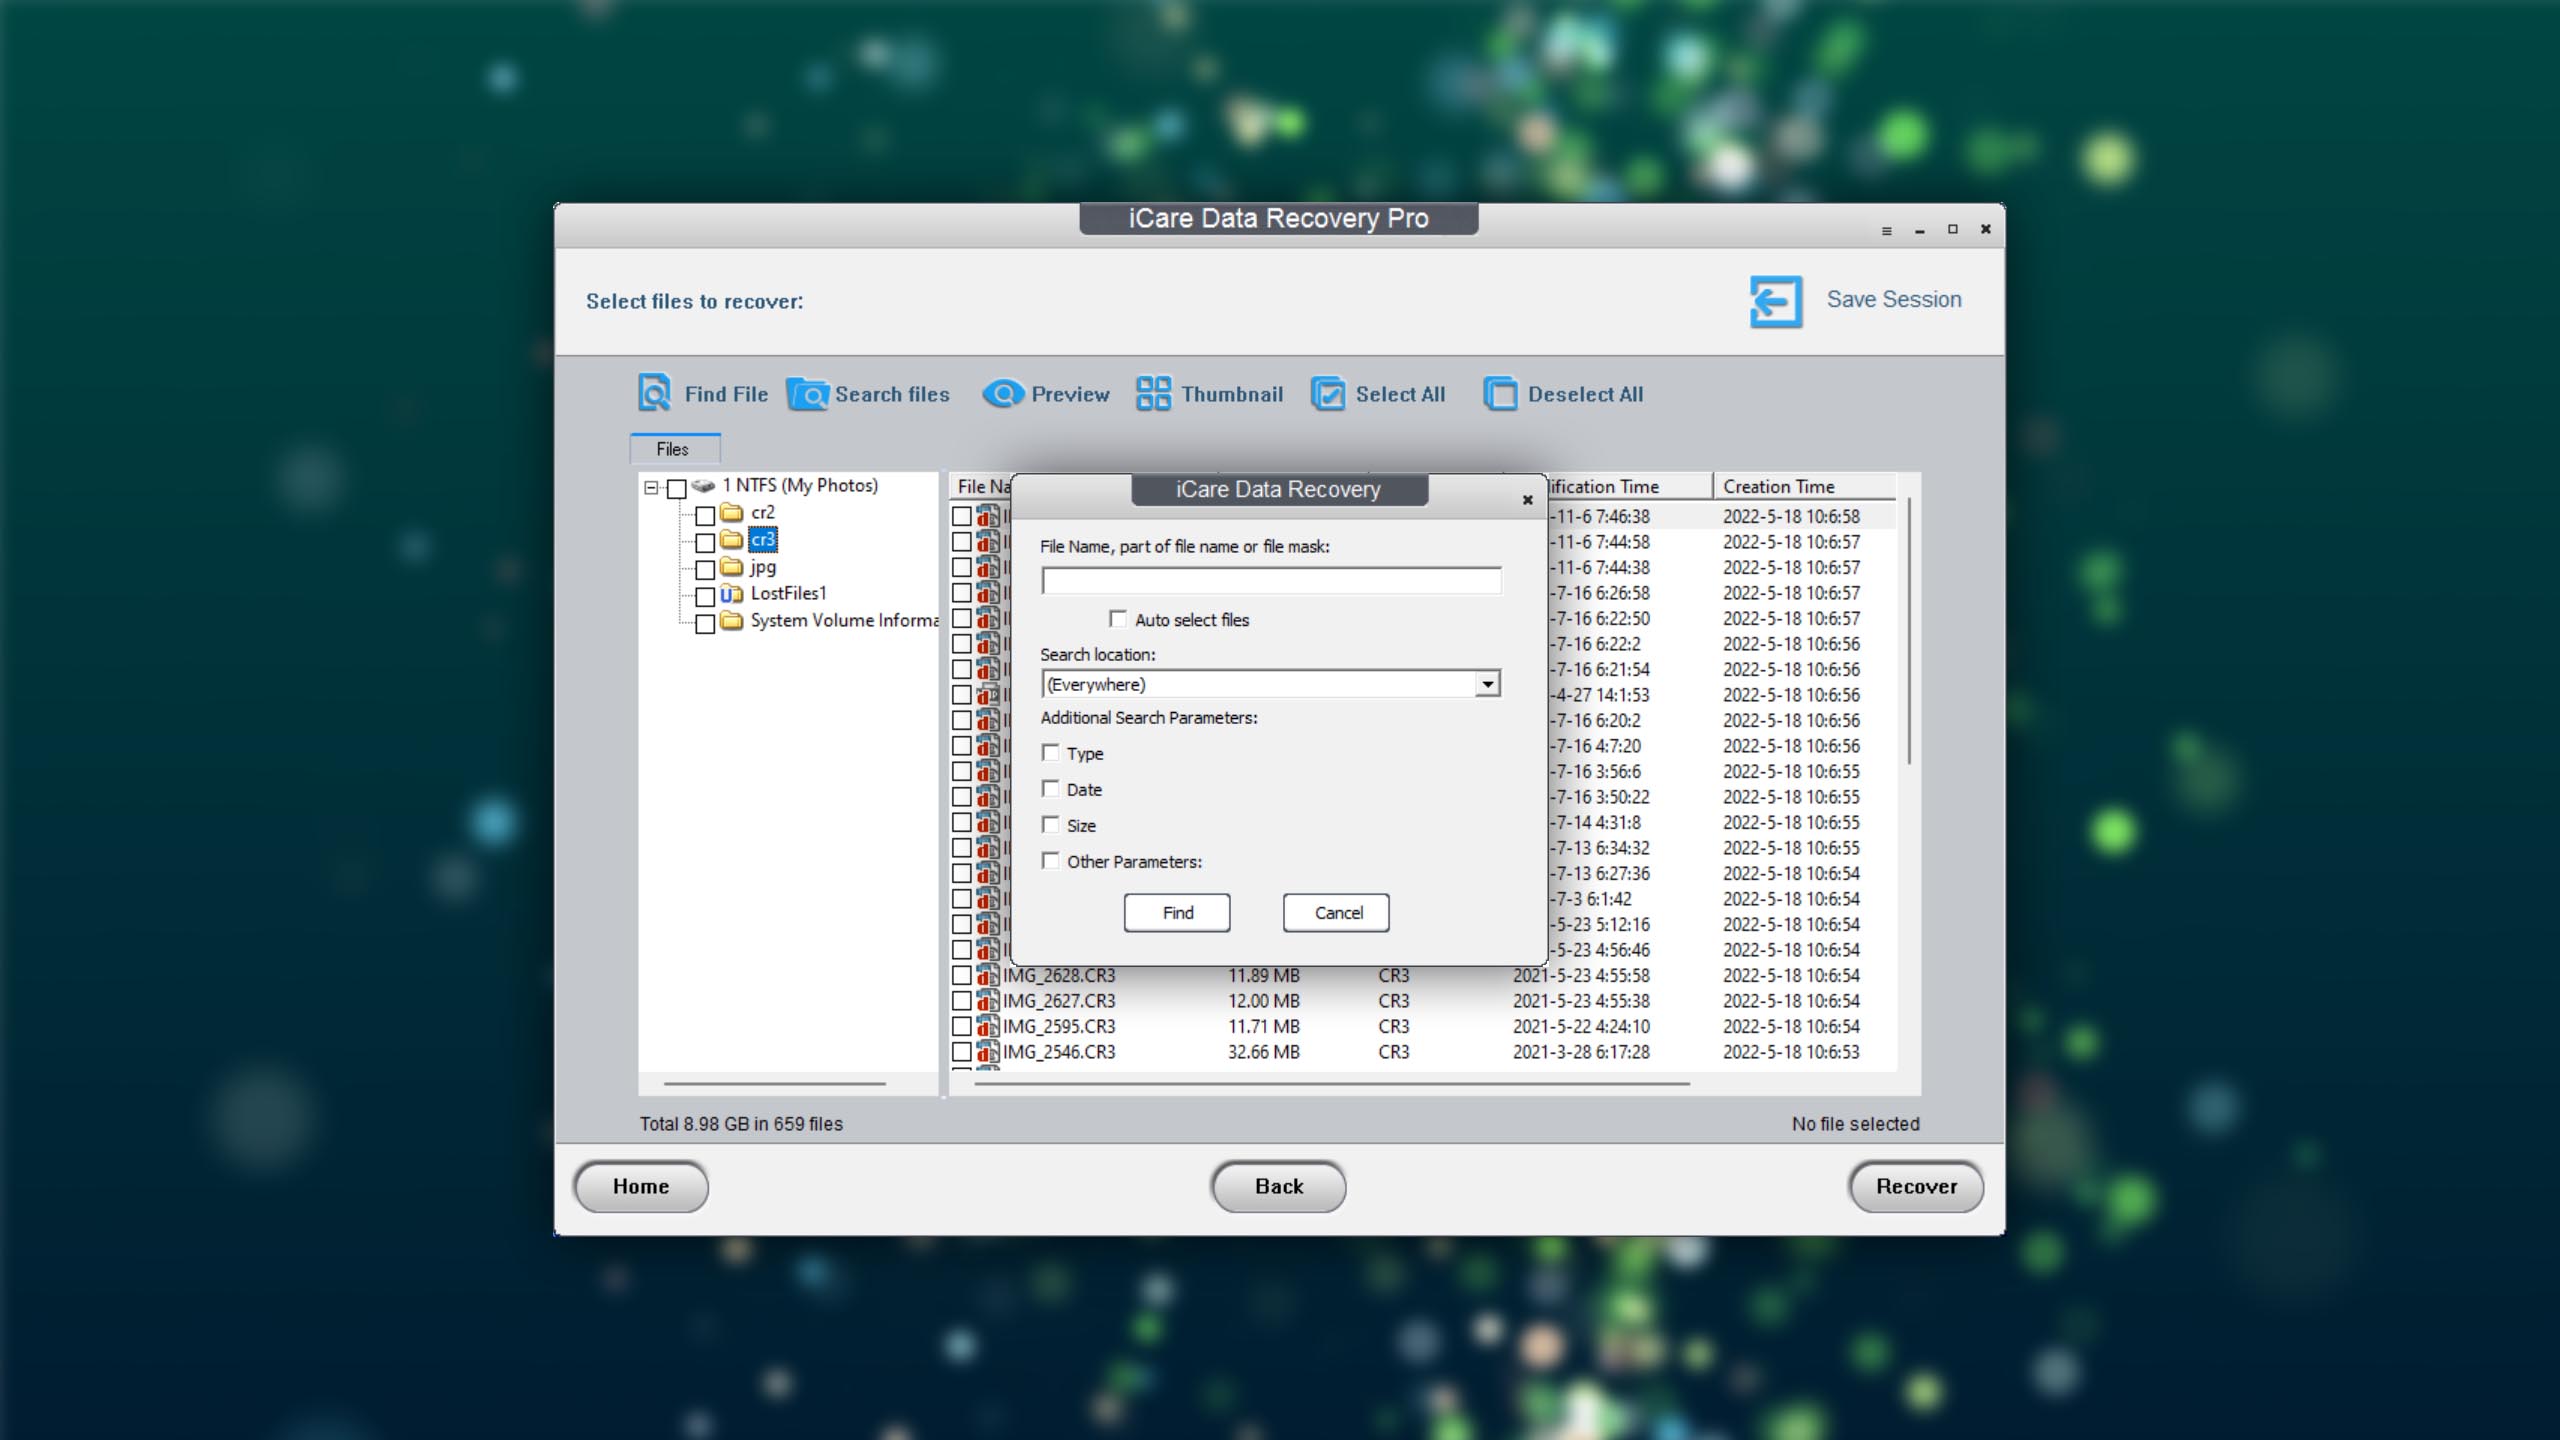Click the Thumbnail grid icon

tap(1153, 393)
